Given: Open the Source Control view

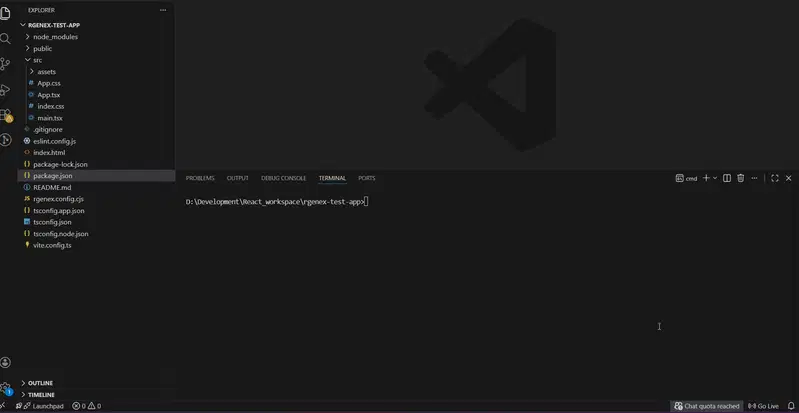Looking at the screenshot, I should [5, 64].
